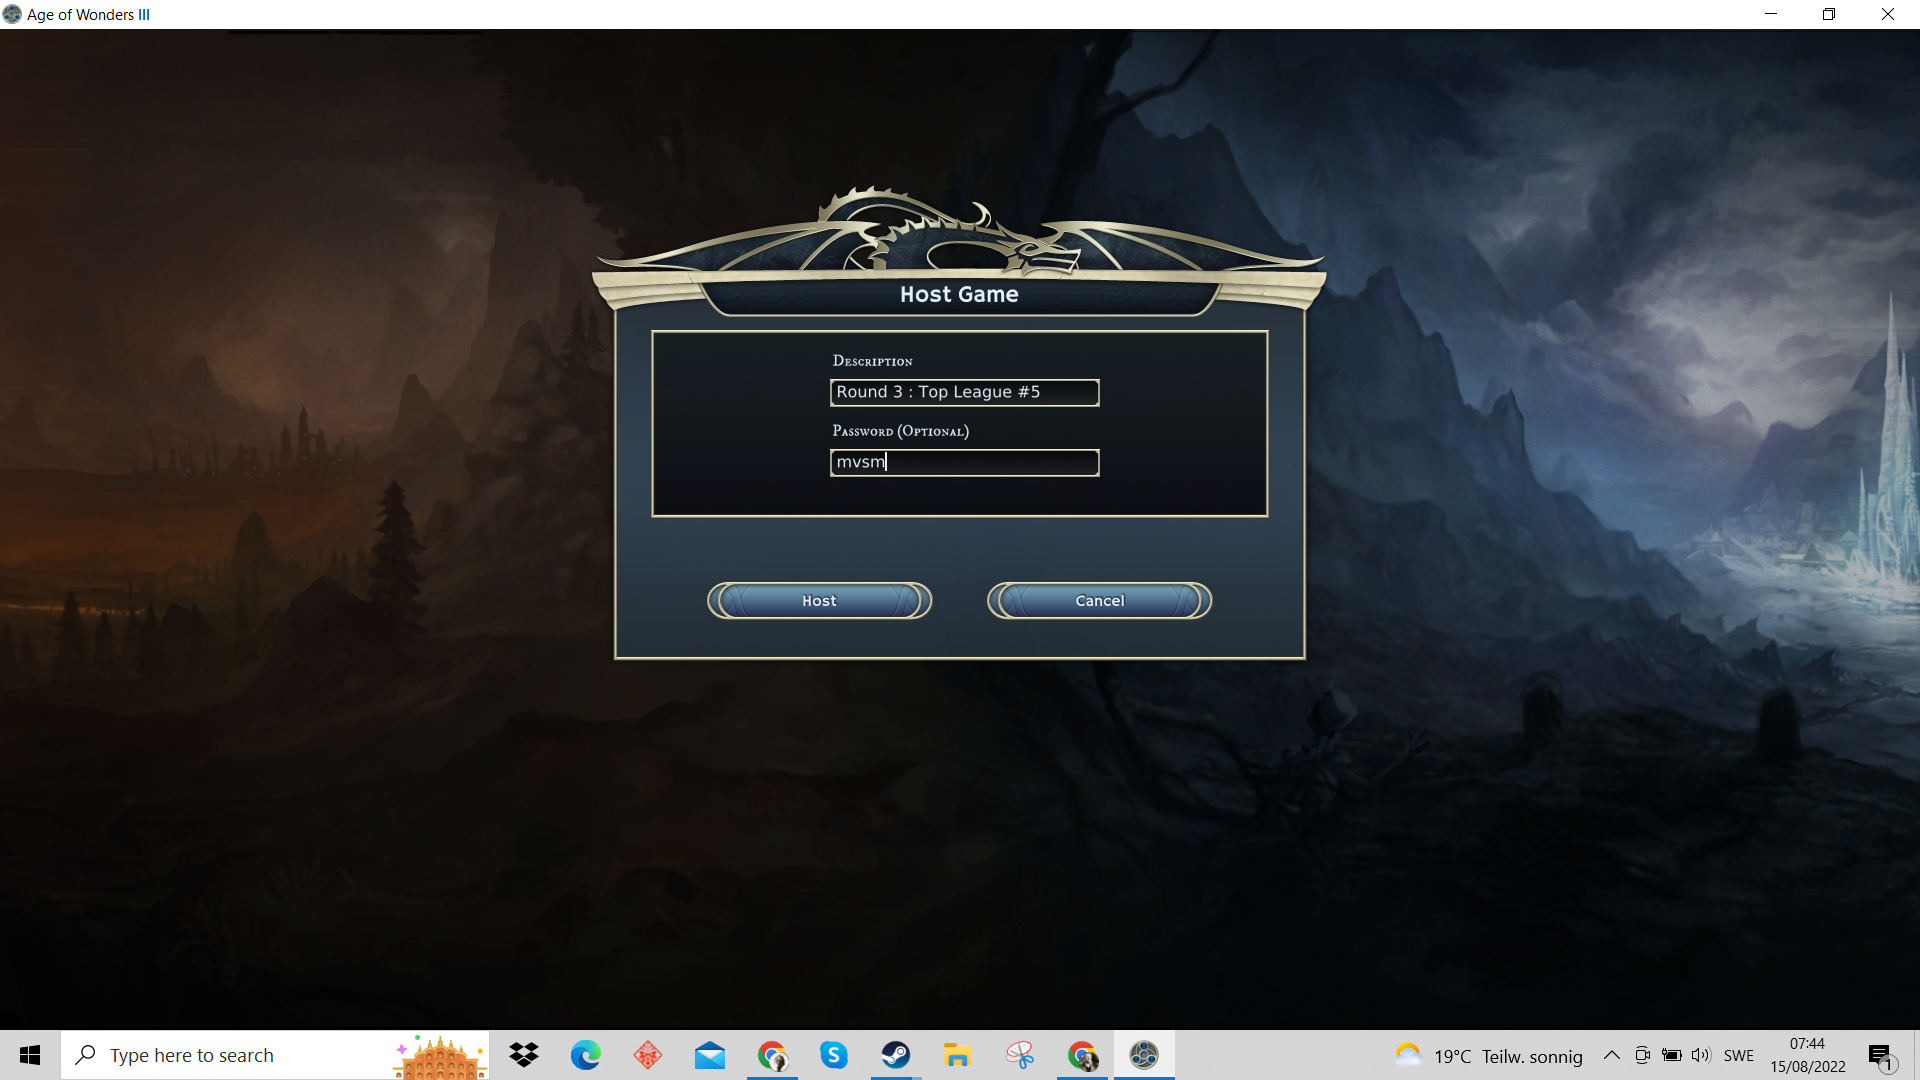This screenshot has width=1920, height=1080.
Task: Switch to Steam in taskbar
Action: tap(896, 1055)
